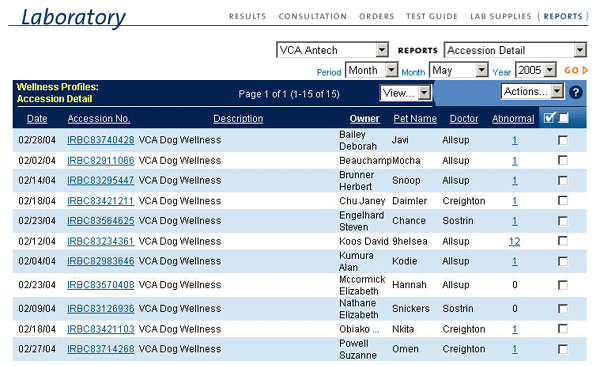
Task: Click abnormal count 1 for Daimler
Action: [515, 201]
